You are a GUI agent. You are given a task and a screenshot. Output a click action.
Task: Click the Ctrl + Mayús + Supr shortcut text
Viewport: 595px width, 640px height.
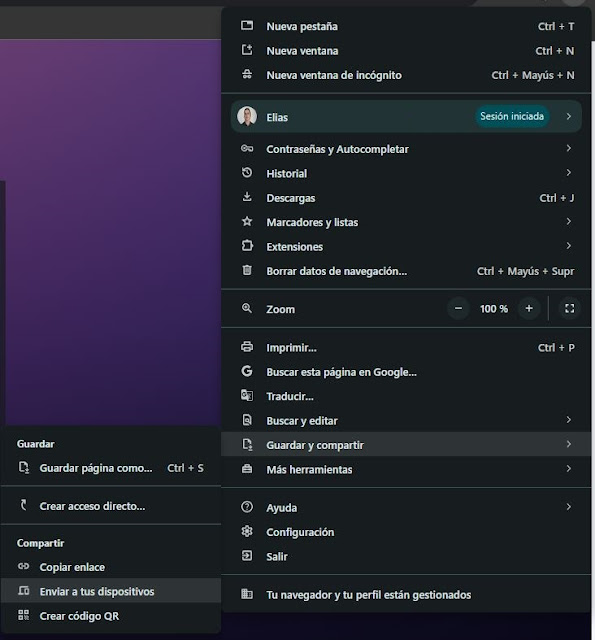click(x=525, y=271)
